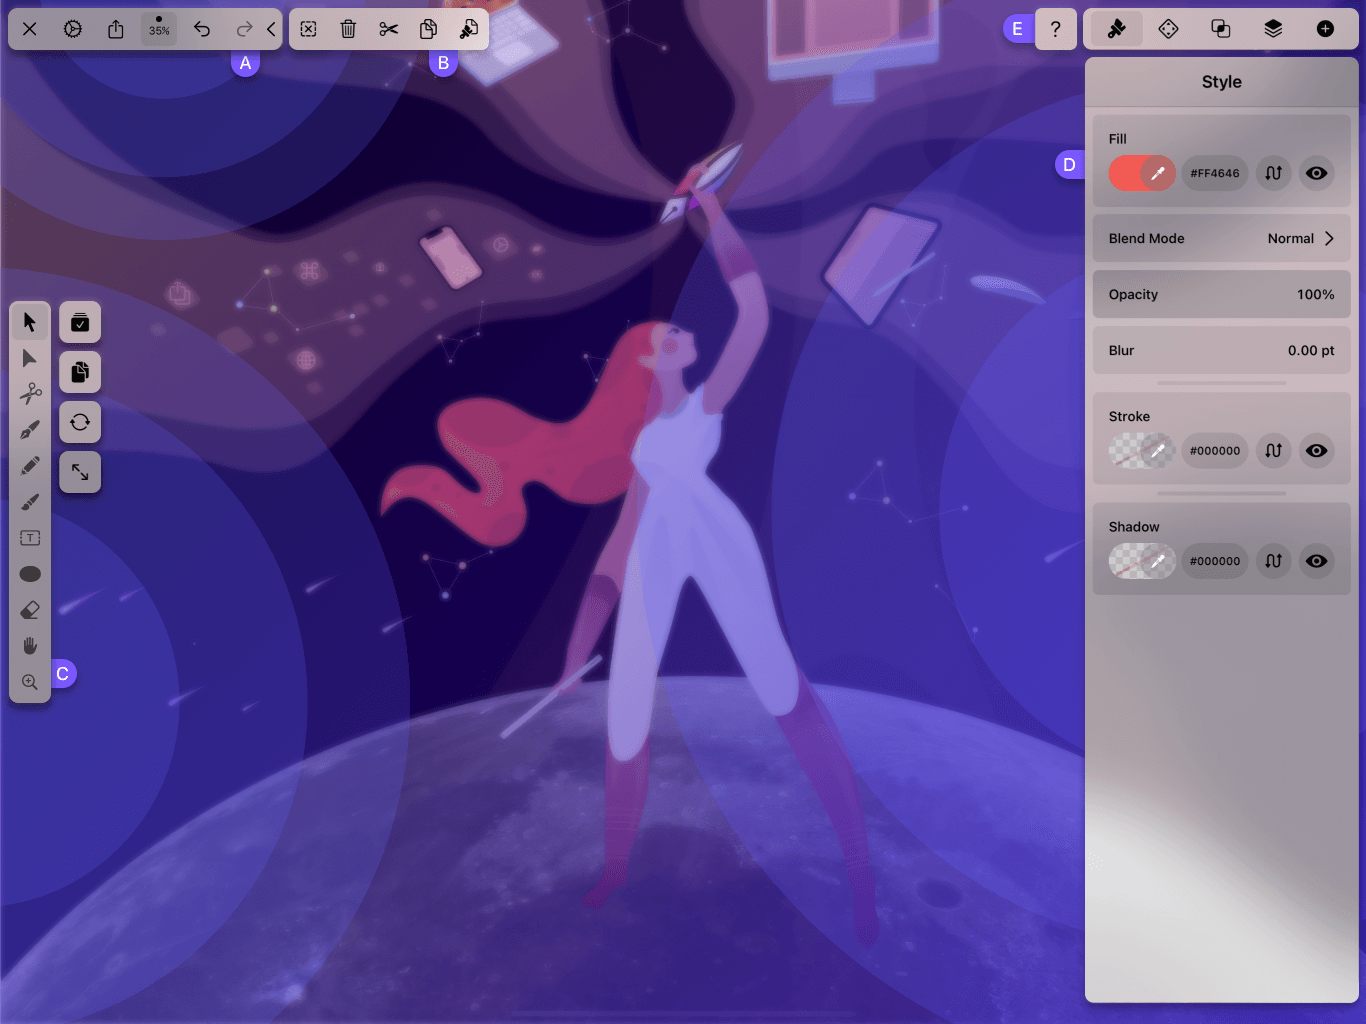Collapse the top toolbar with the chevron
Screen dimensions: 1366x1024
pyautogui.click(x=271, y=29)
